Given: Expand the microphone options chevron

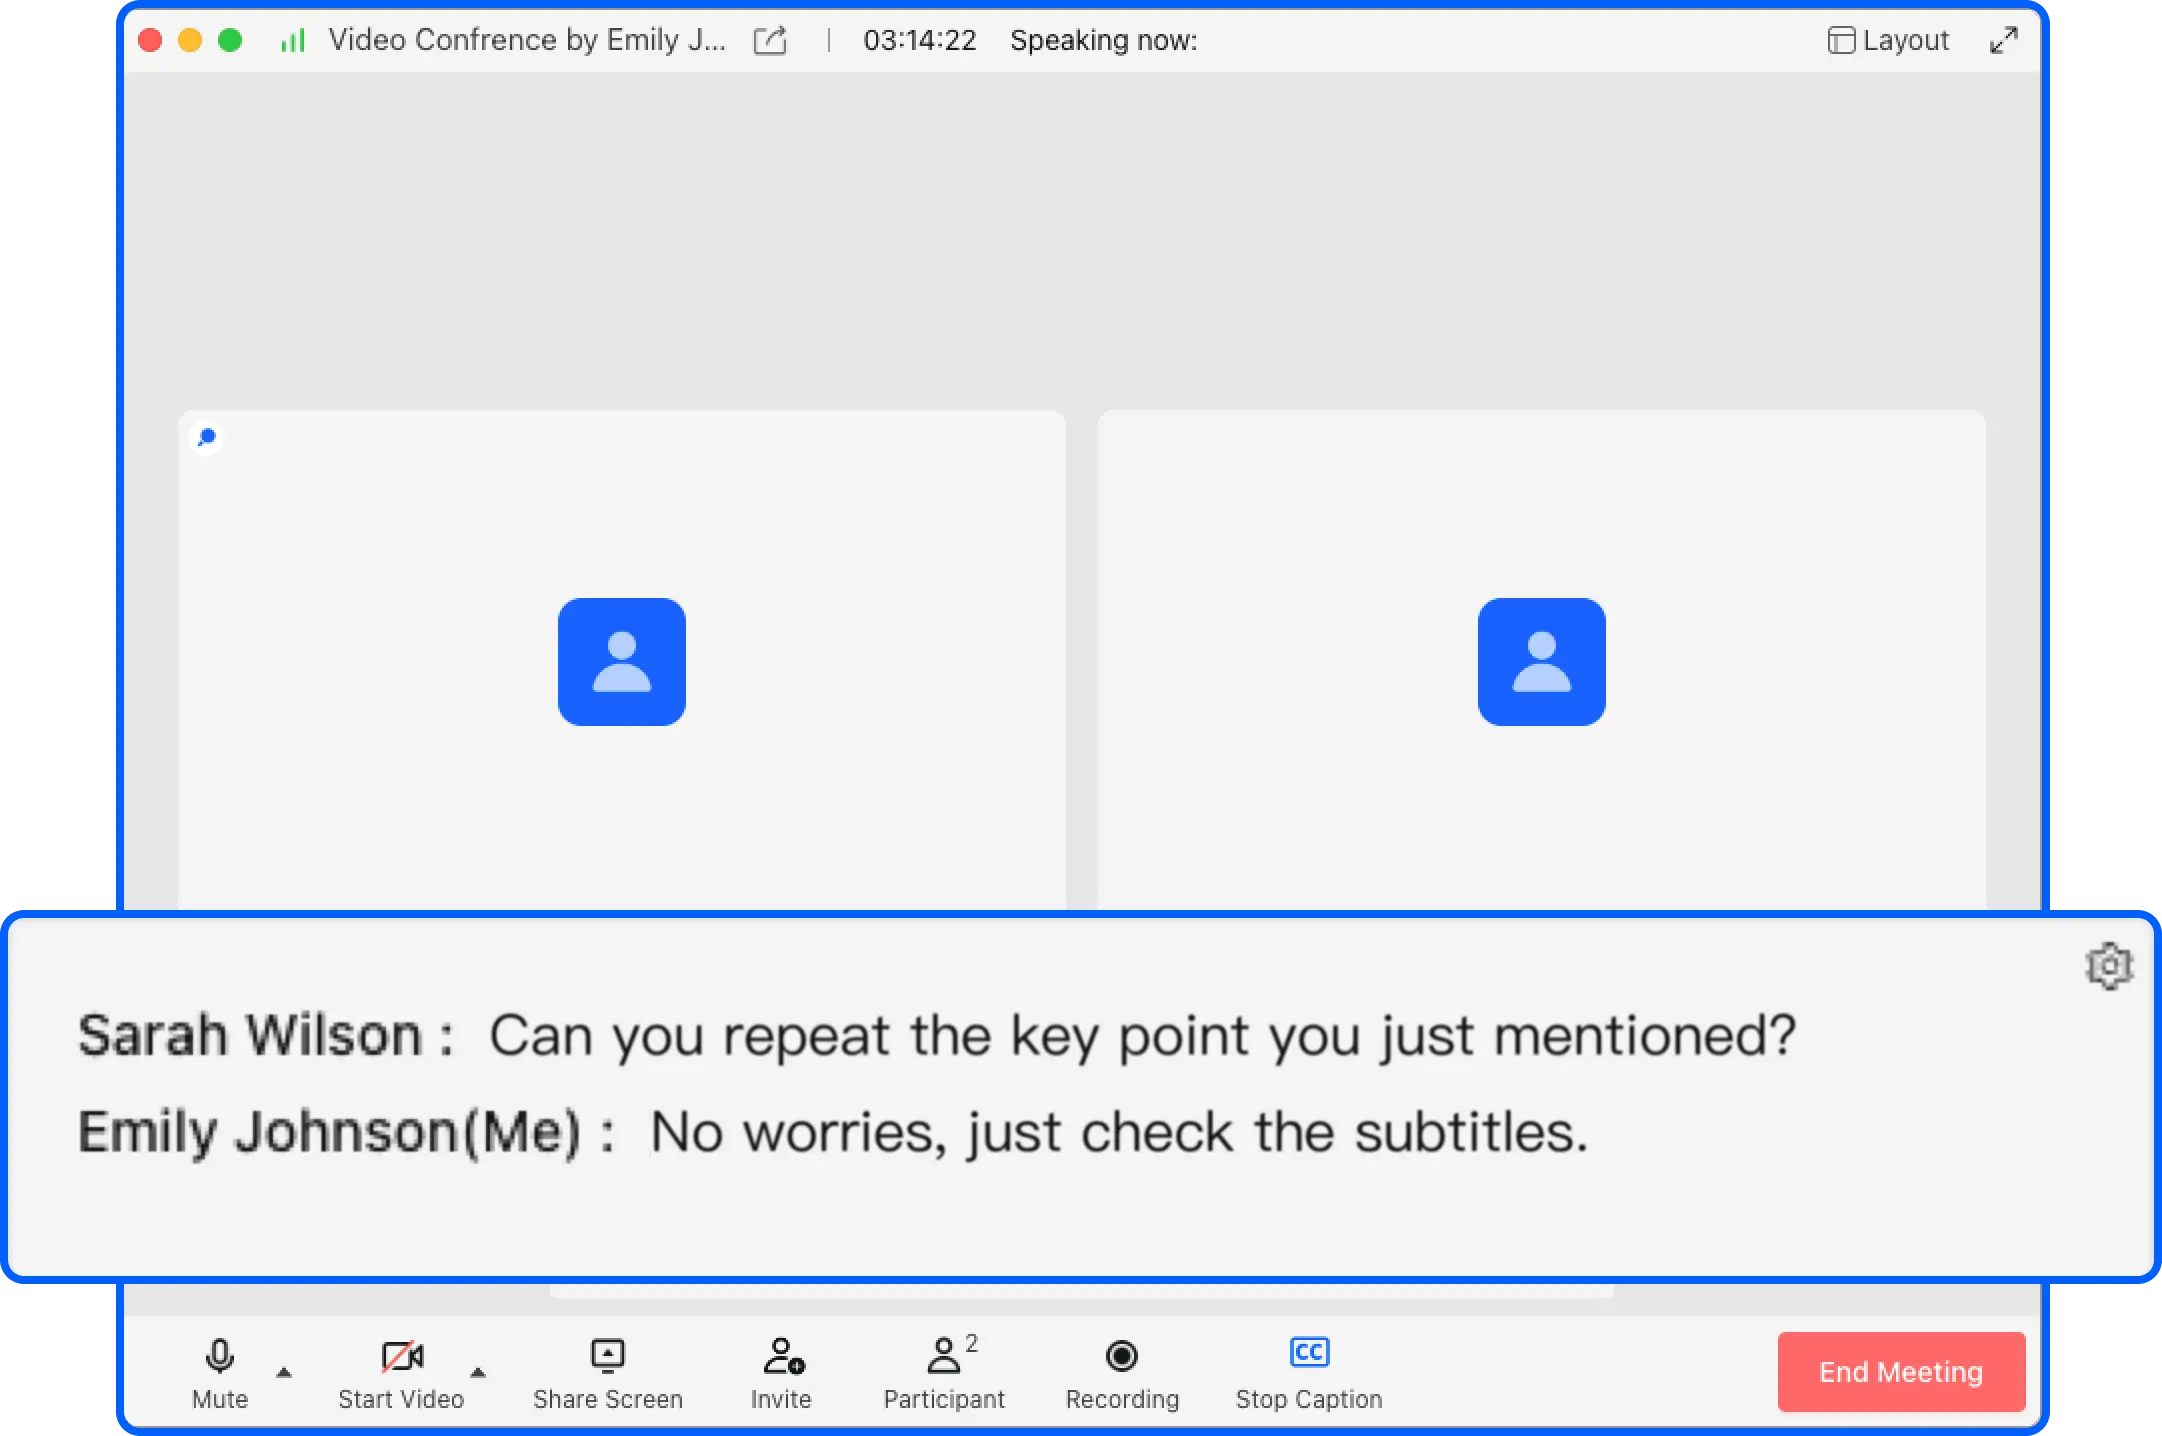Looking at the screenshot, I should [284, 1372].
